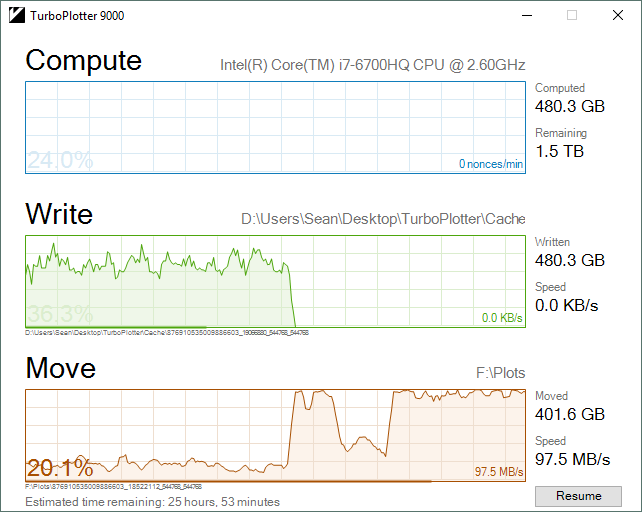Minimize the TurboPlotter 9000 window
642x512 pixels.
tap(527, 16)
